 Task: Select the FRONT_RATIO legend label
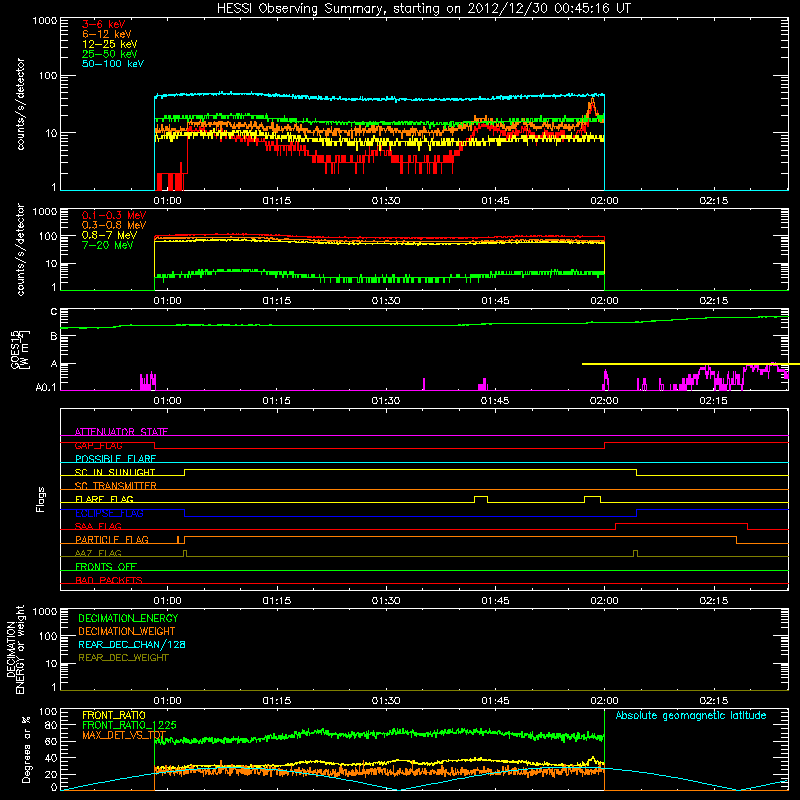coord(114,715)
